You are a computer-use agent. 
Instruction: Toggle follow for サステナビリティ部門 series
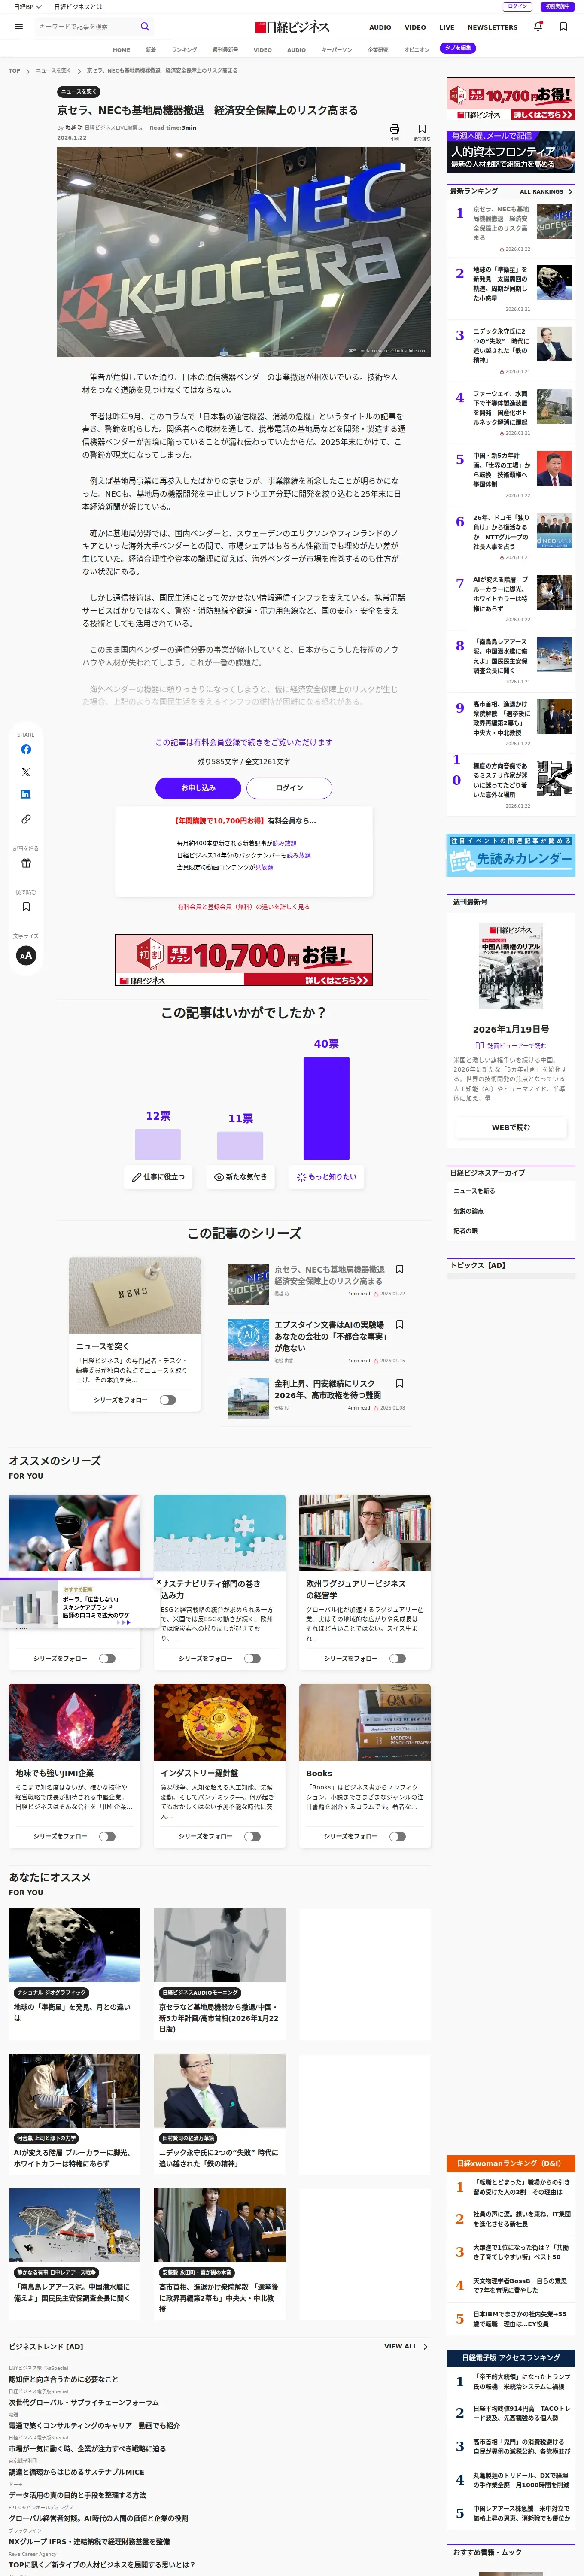252,1658
